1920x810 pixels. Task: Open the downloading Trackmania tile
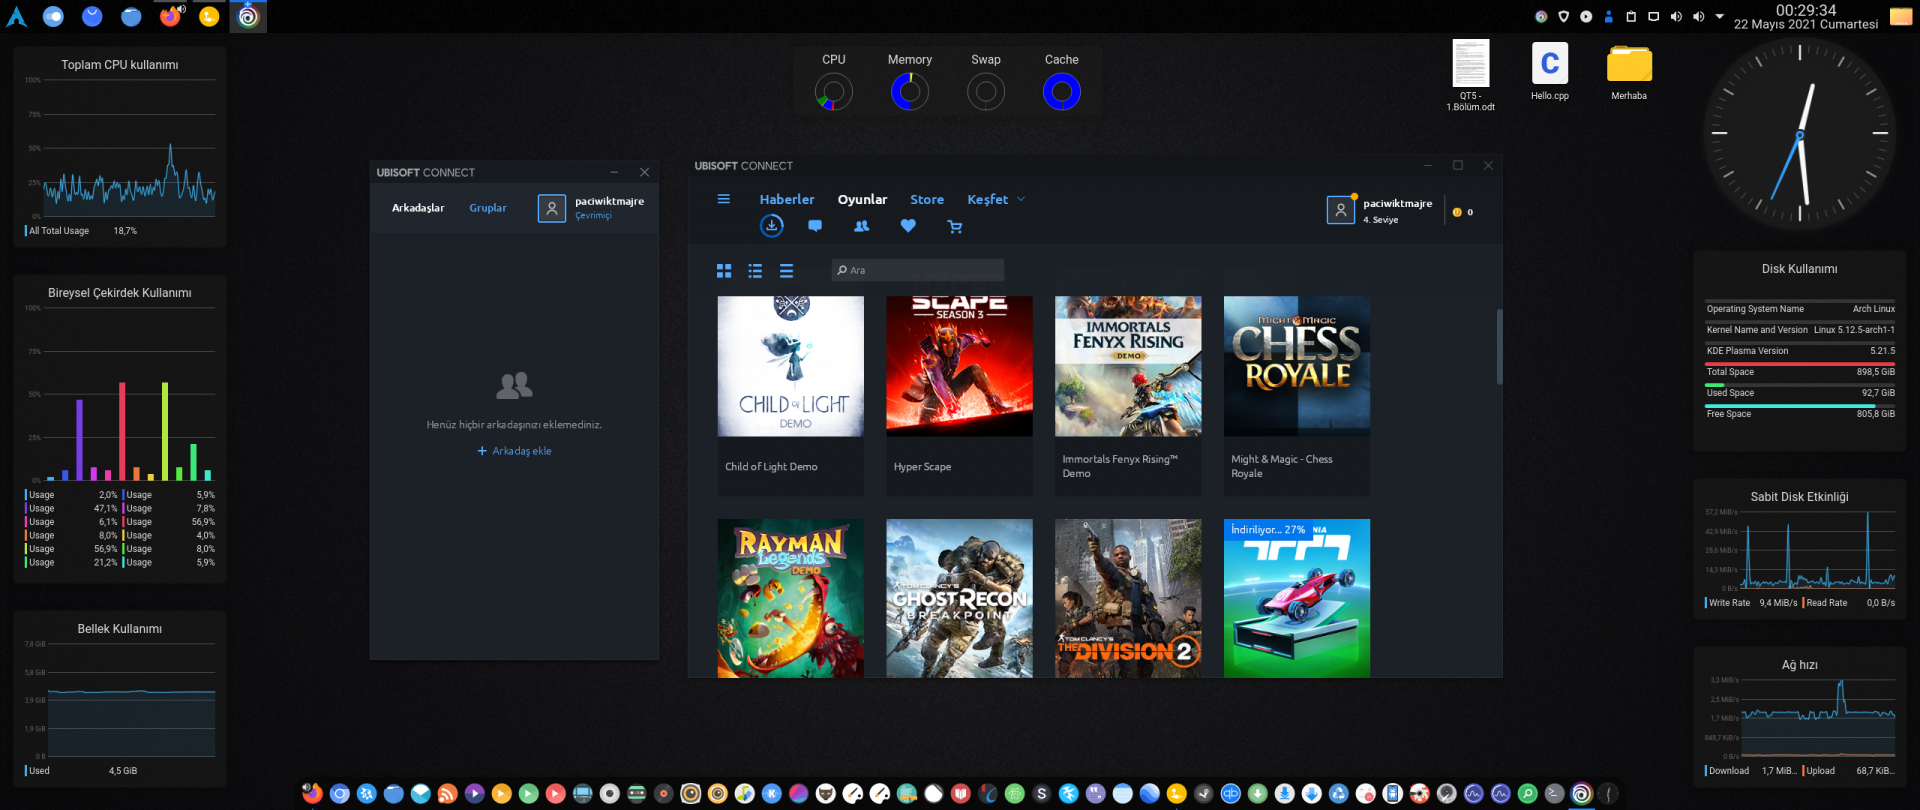click(1297, 598)
